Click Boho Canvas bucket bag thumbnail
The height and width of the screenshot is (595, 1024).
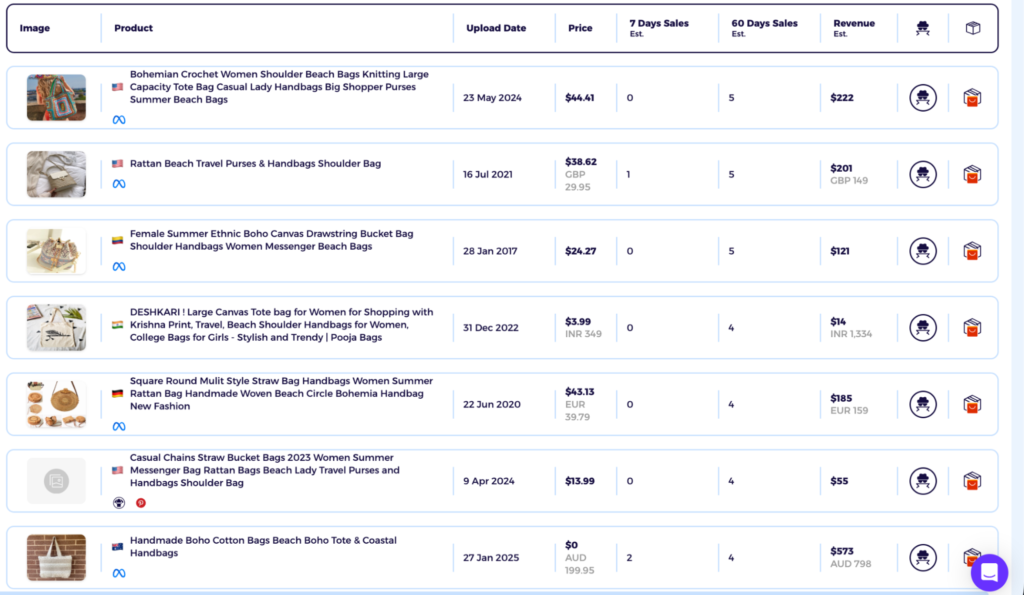tap(56, 251)
